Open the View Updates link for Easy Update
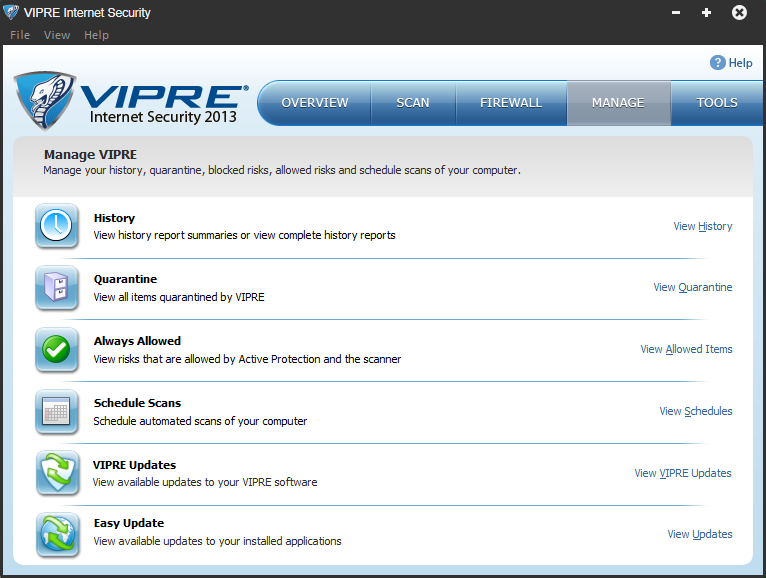The height and width of the screenshot is (578, 766). [x=700, y=535]
